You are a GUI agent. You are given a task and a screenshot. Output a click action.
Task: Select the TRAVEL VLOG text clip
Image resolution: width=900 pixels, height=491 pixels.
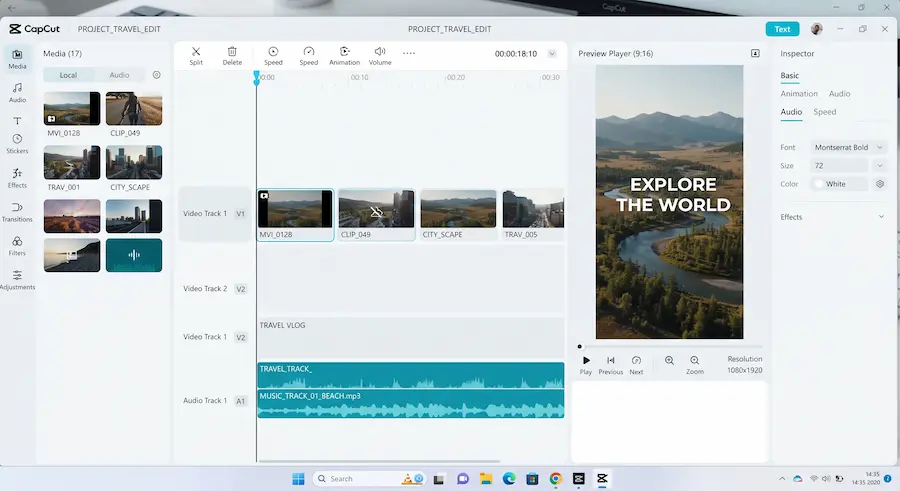point(411,338)
